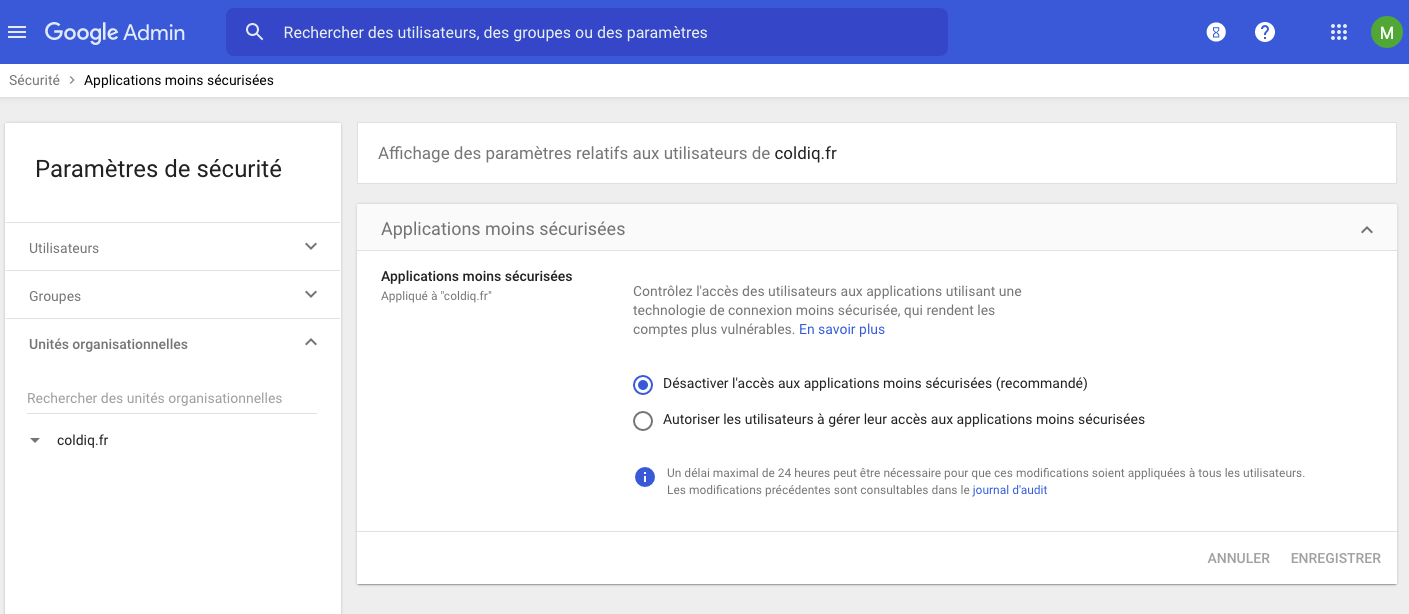Expand the Groupes section
1409x614 pixels.
[311, 295]
